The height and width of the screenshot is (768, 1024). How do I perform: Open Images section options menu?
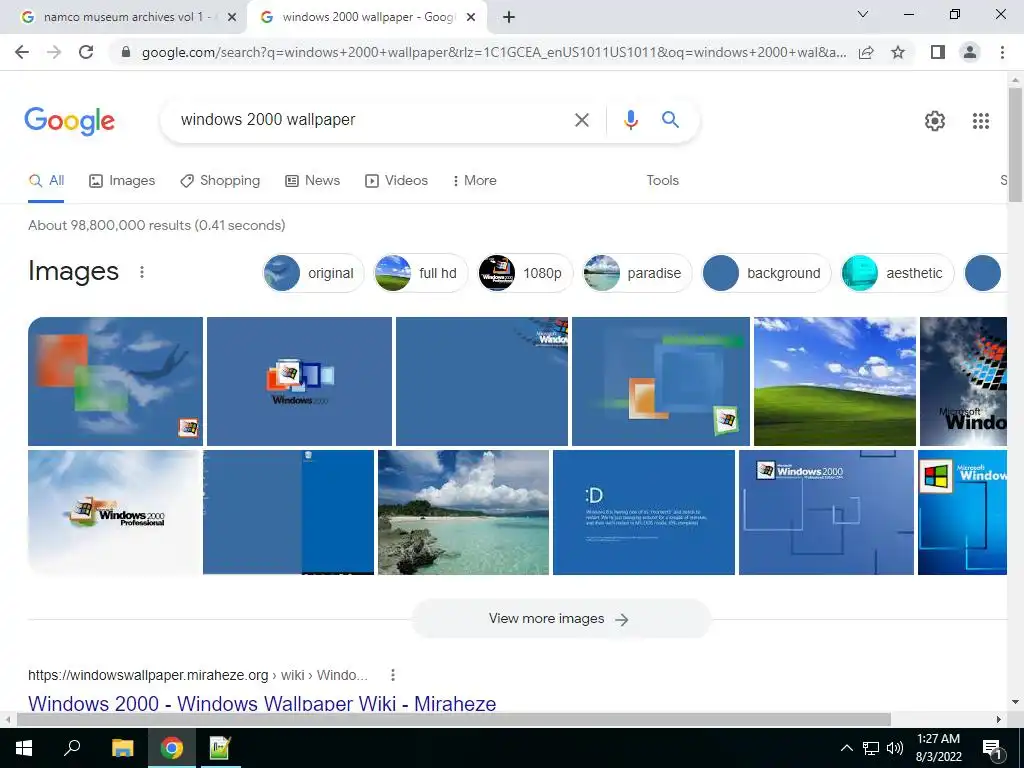pyautogui.click(x=142, y=272)
